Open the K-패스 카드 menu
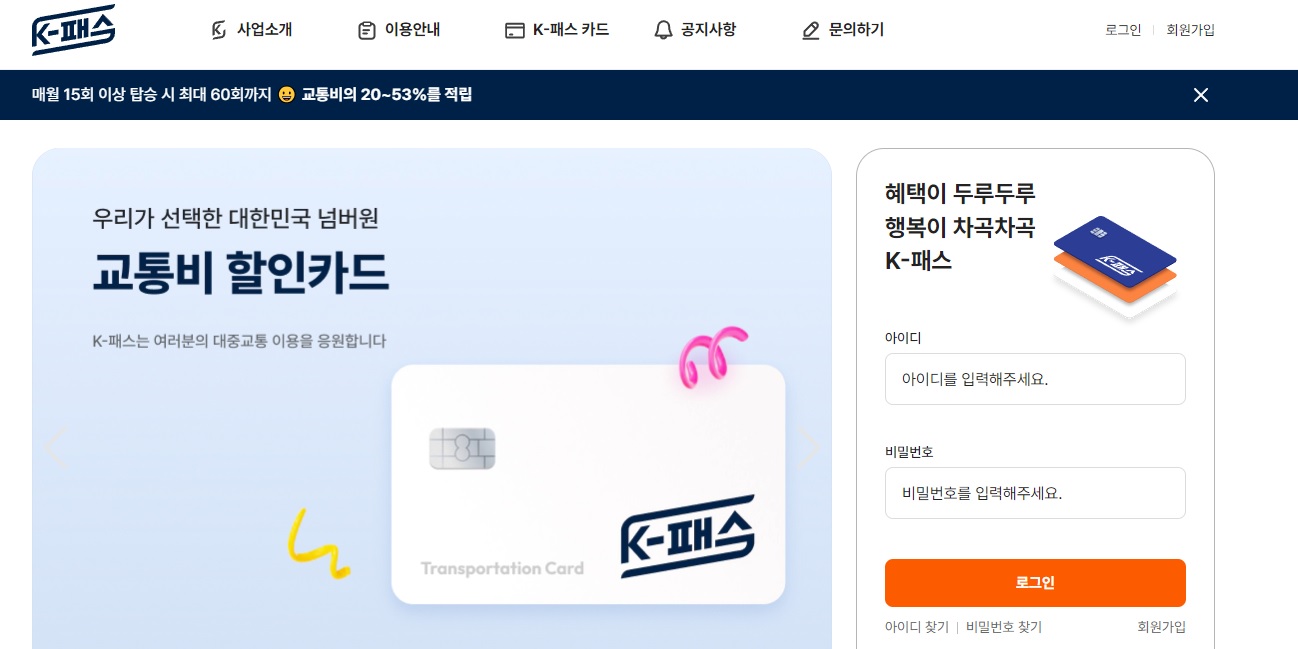The height and width of the screenshot is (649, 1298). [x=557, y=30]
